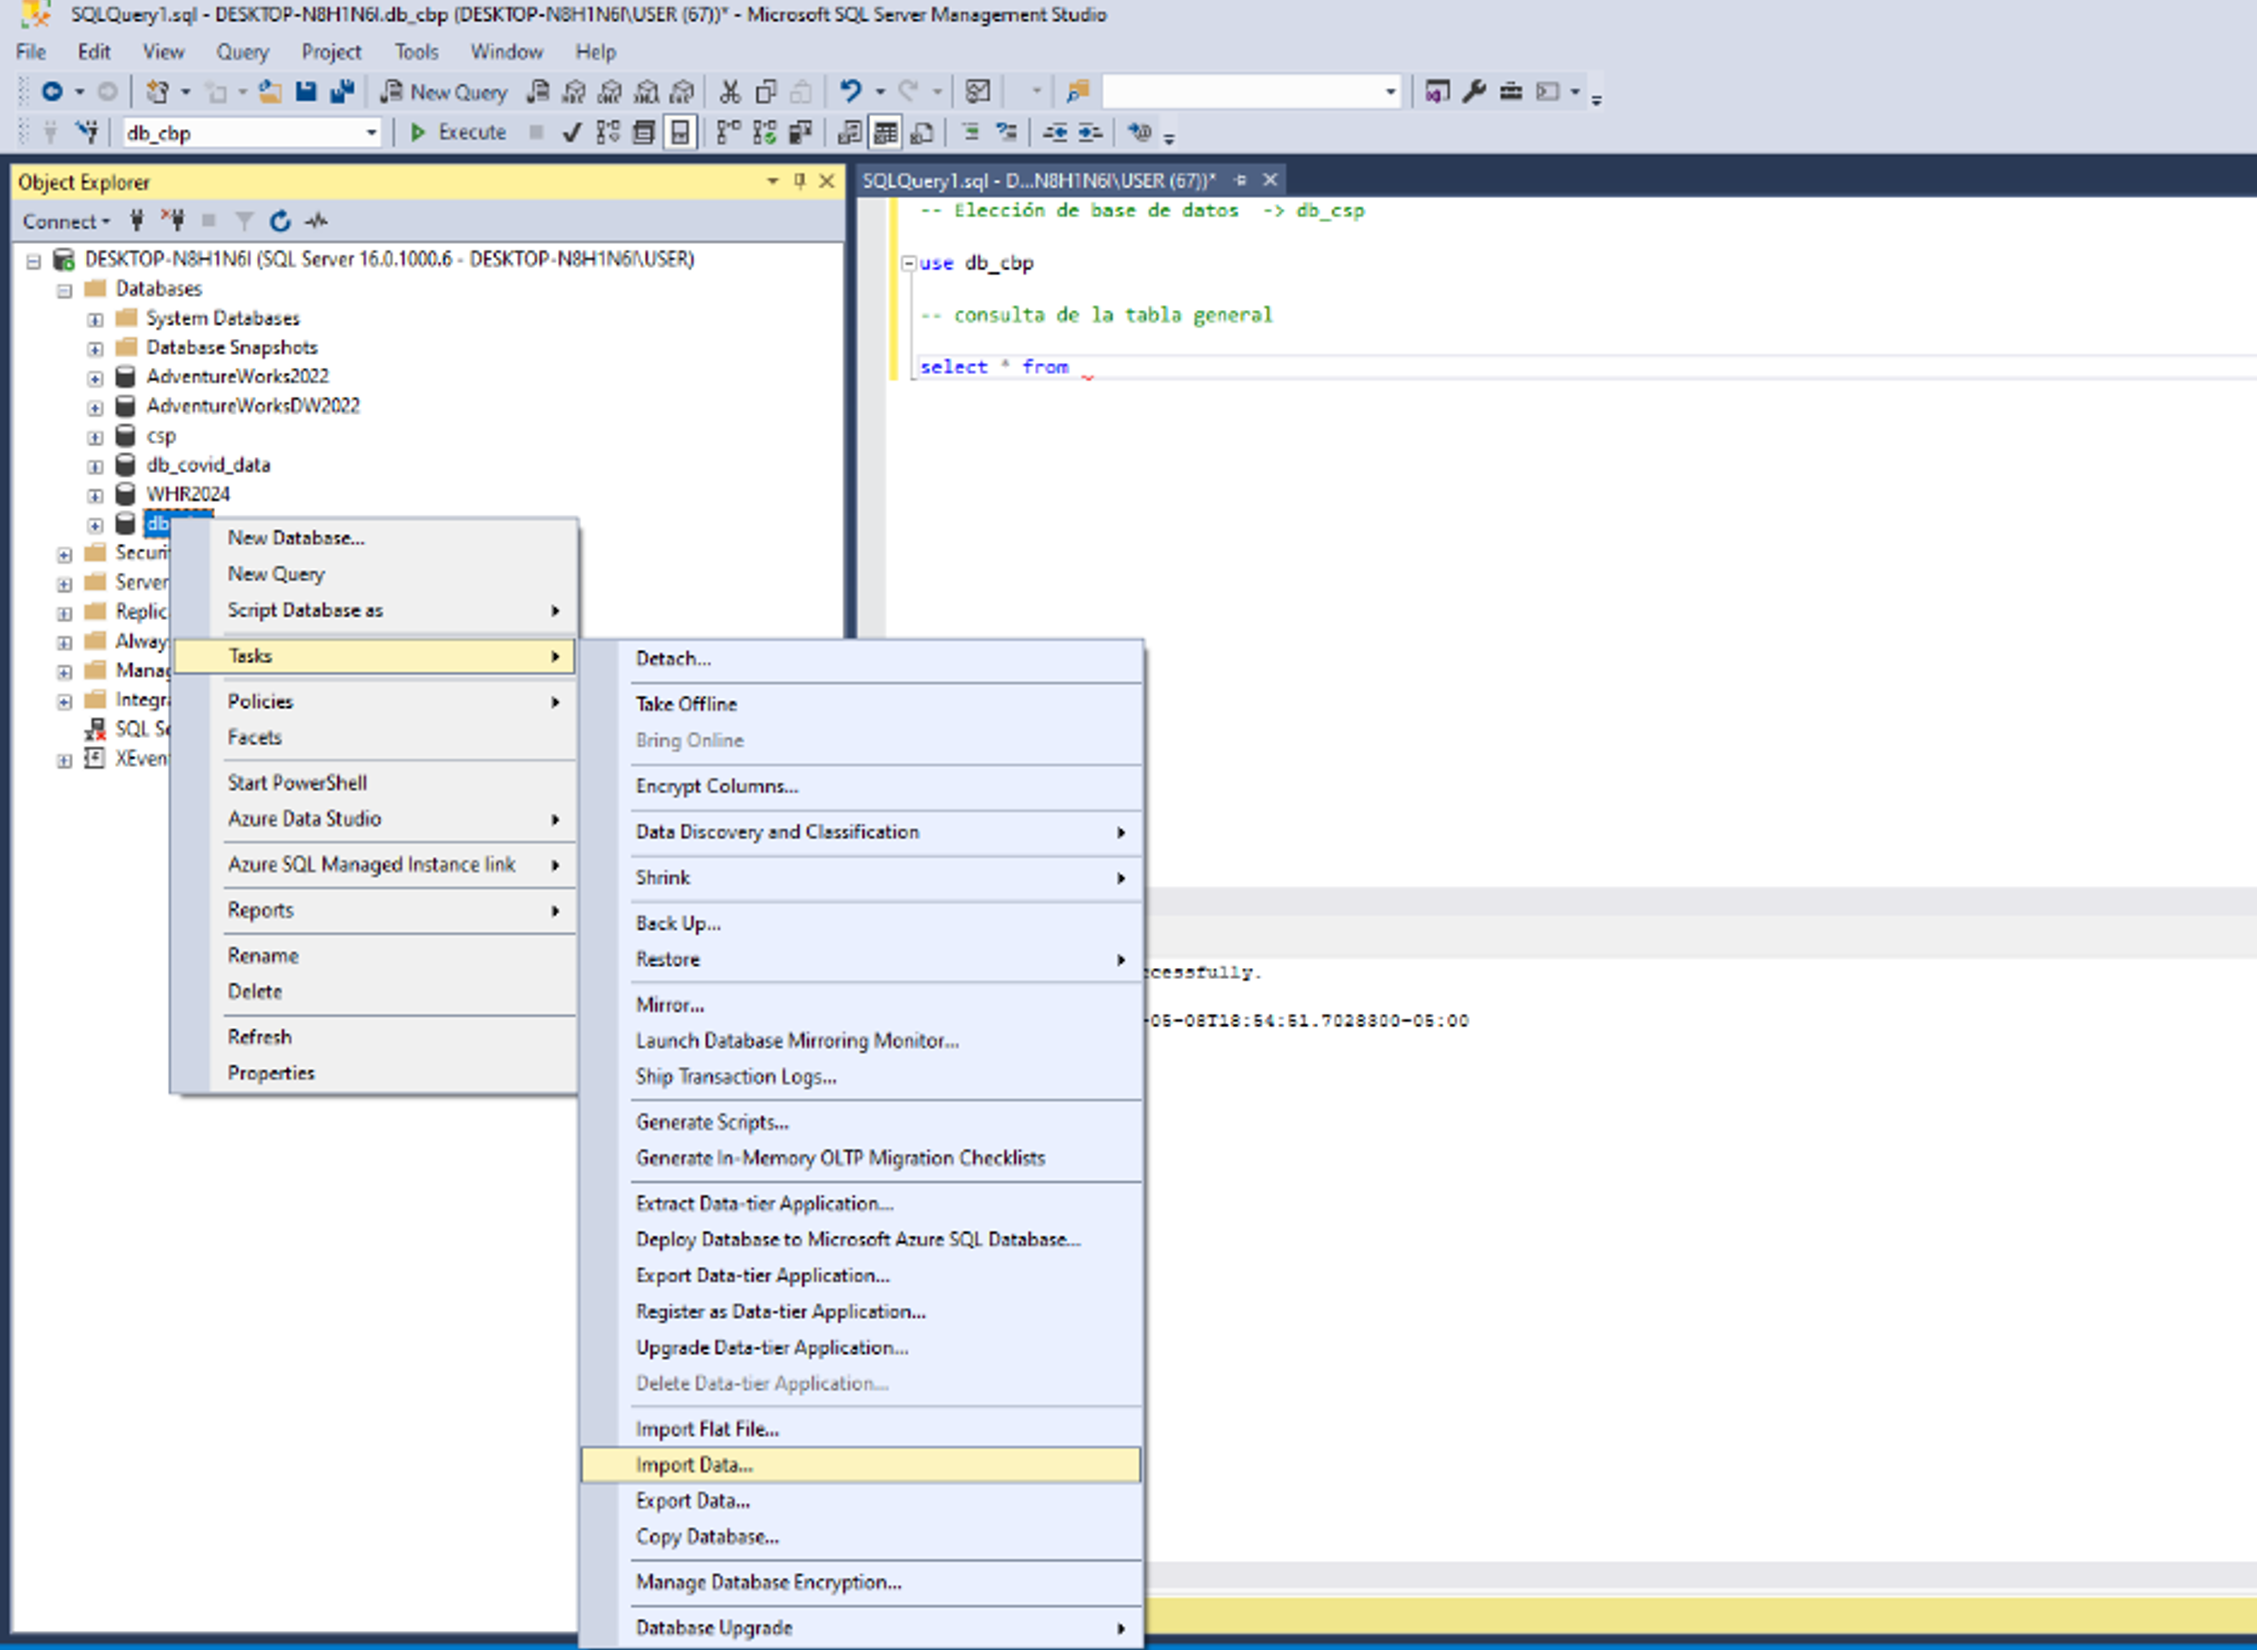Open the Restore submenu entry
The image size is (2257, 1650).
tap(860, 959)
